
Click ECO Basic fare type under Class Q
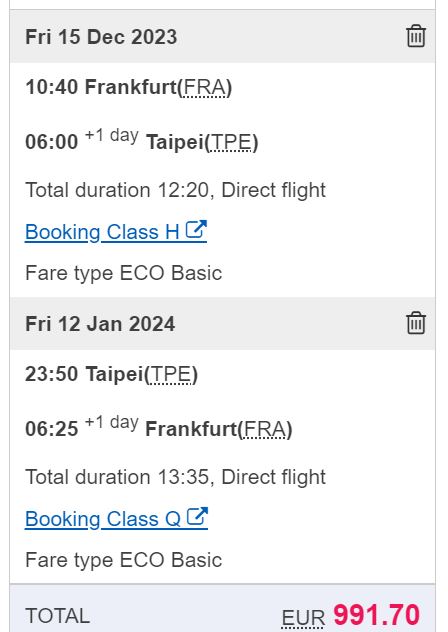pos(171,560)
